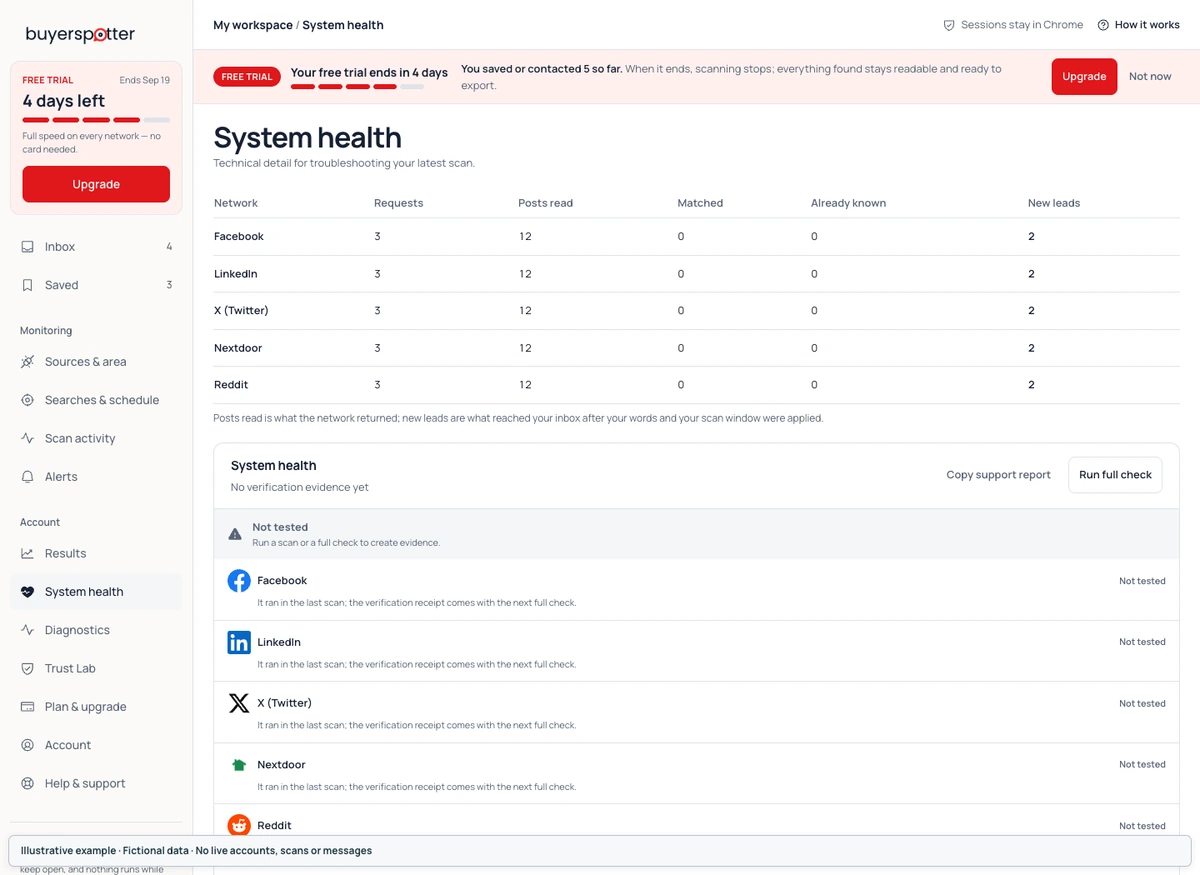Open the Inbox menu item

tap(97, 247)
